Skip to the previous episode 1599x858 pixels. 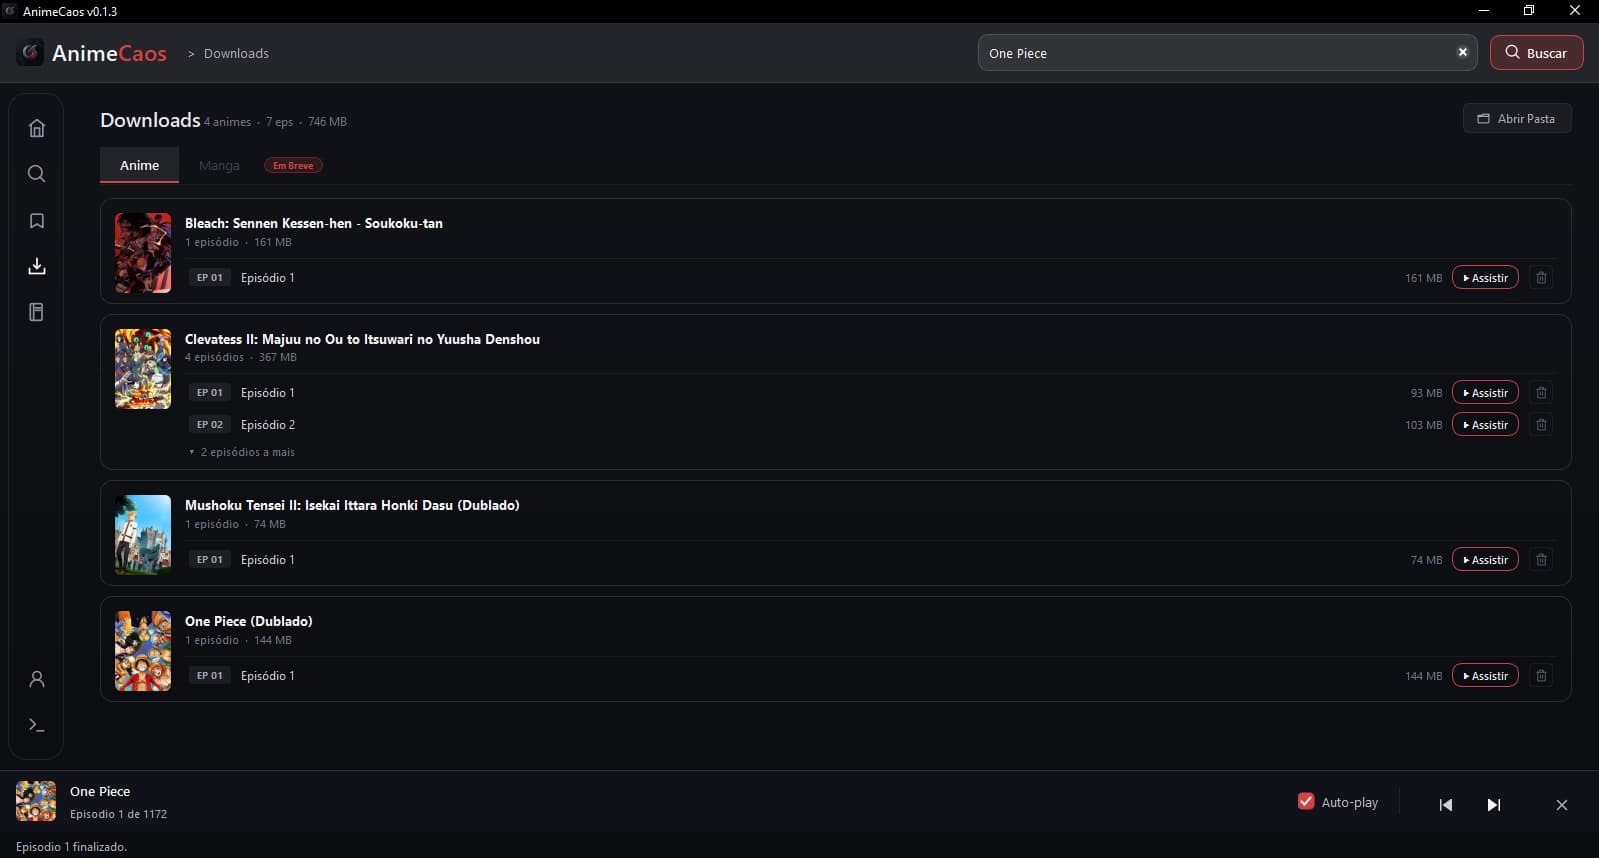(x=1445, y=804)
